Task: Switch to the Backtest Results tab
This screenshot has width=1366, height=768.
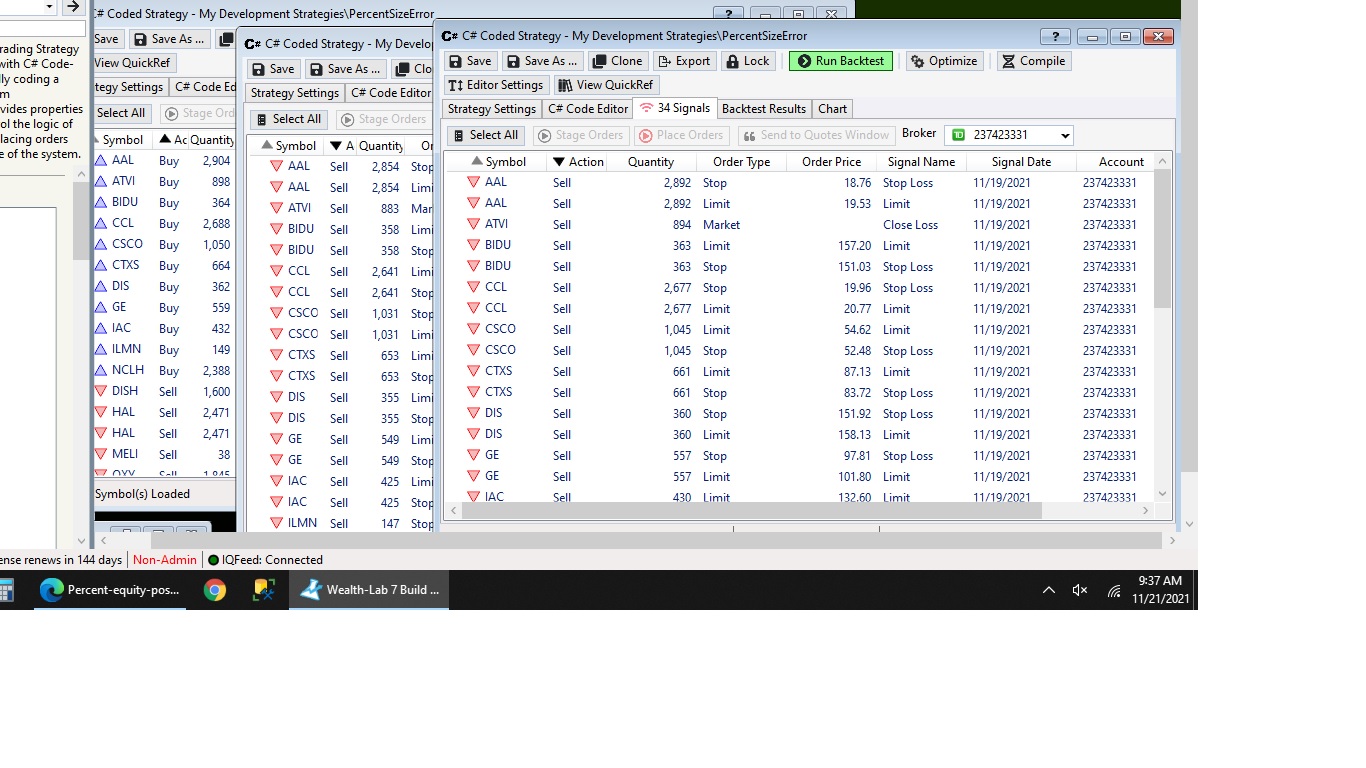Action: (x=763, y=109)
